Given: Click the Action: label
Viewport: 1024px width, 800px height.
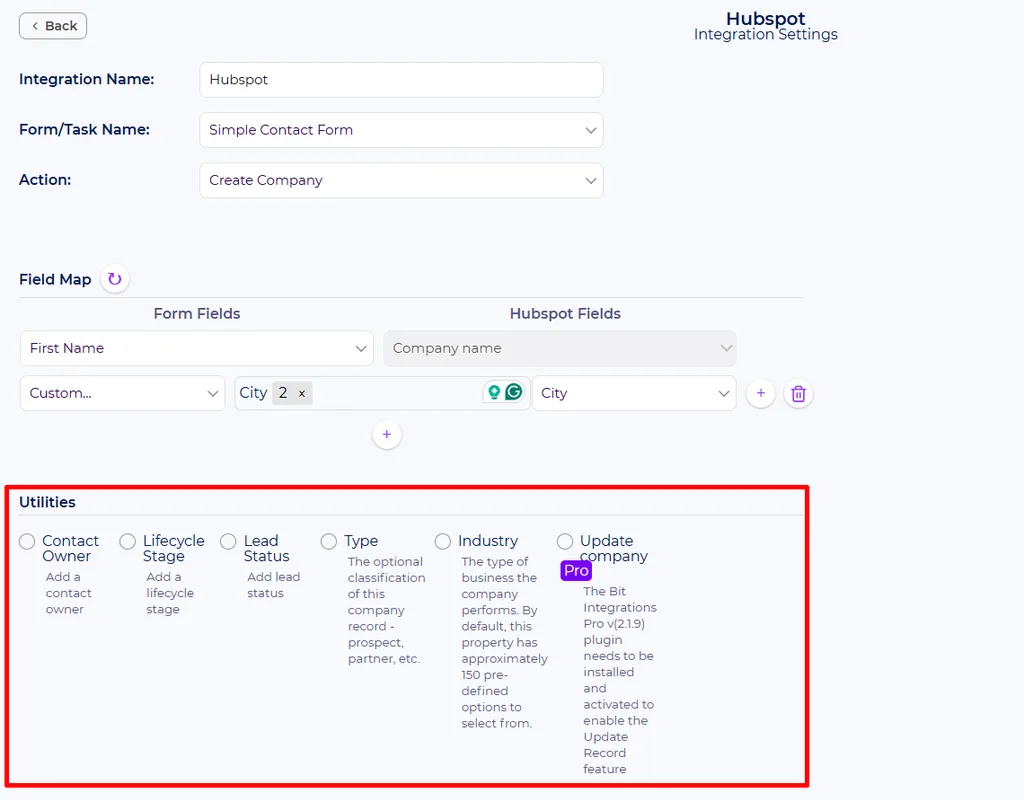Looking at the screenshot, I should pos(45,180).
